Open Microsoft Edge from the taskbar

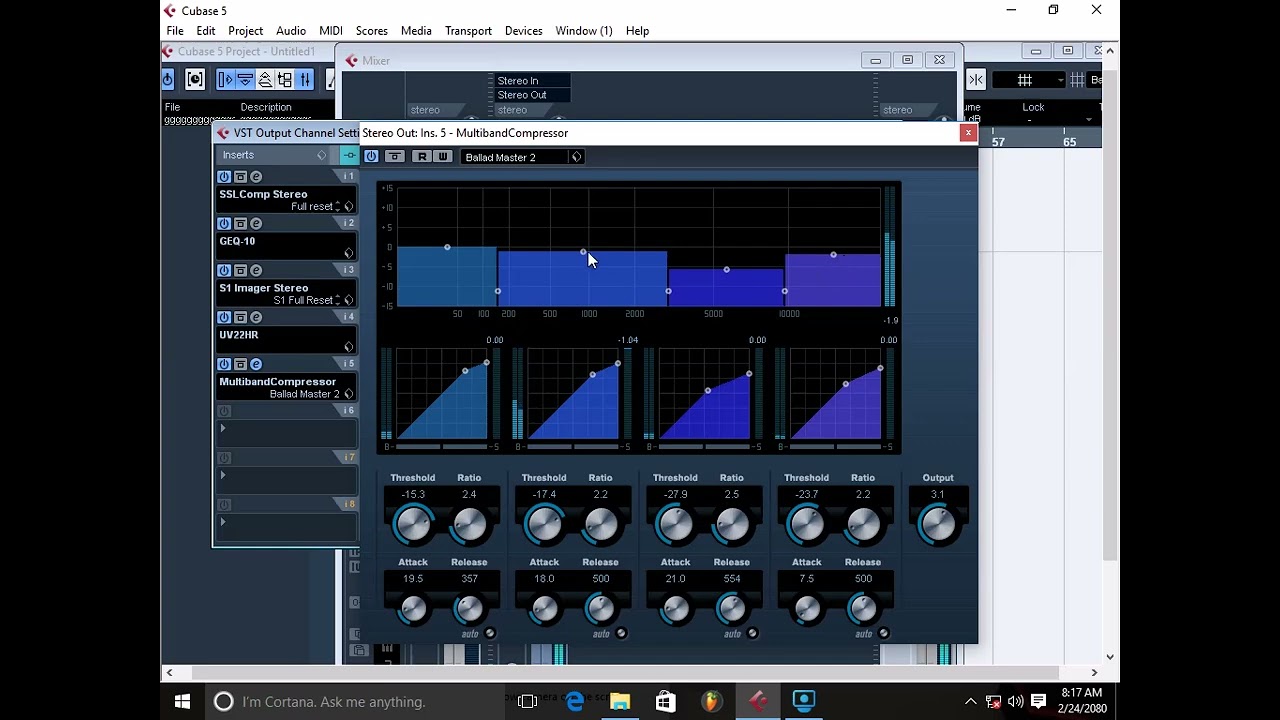[575, 701]
